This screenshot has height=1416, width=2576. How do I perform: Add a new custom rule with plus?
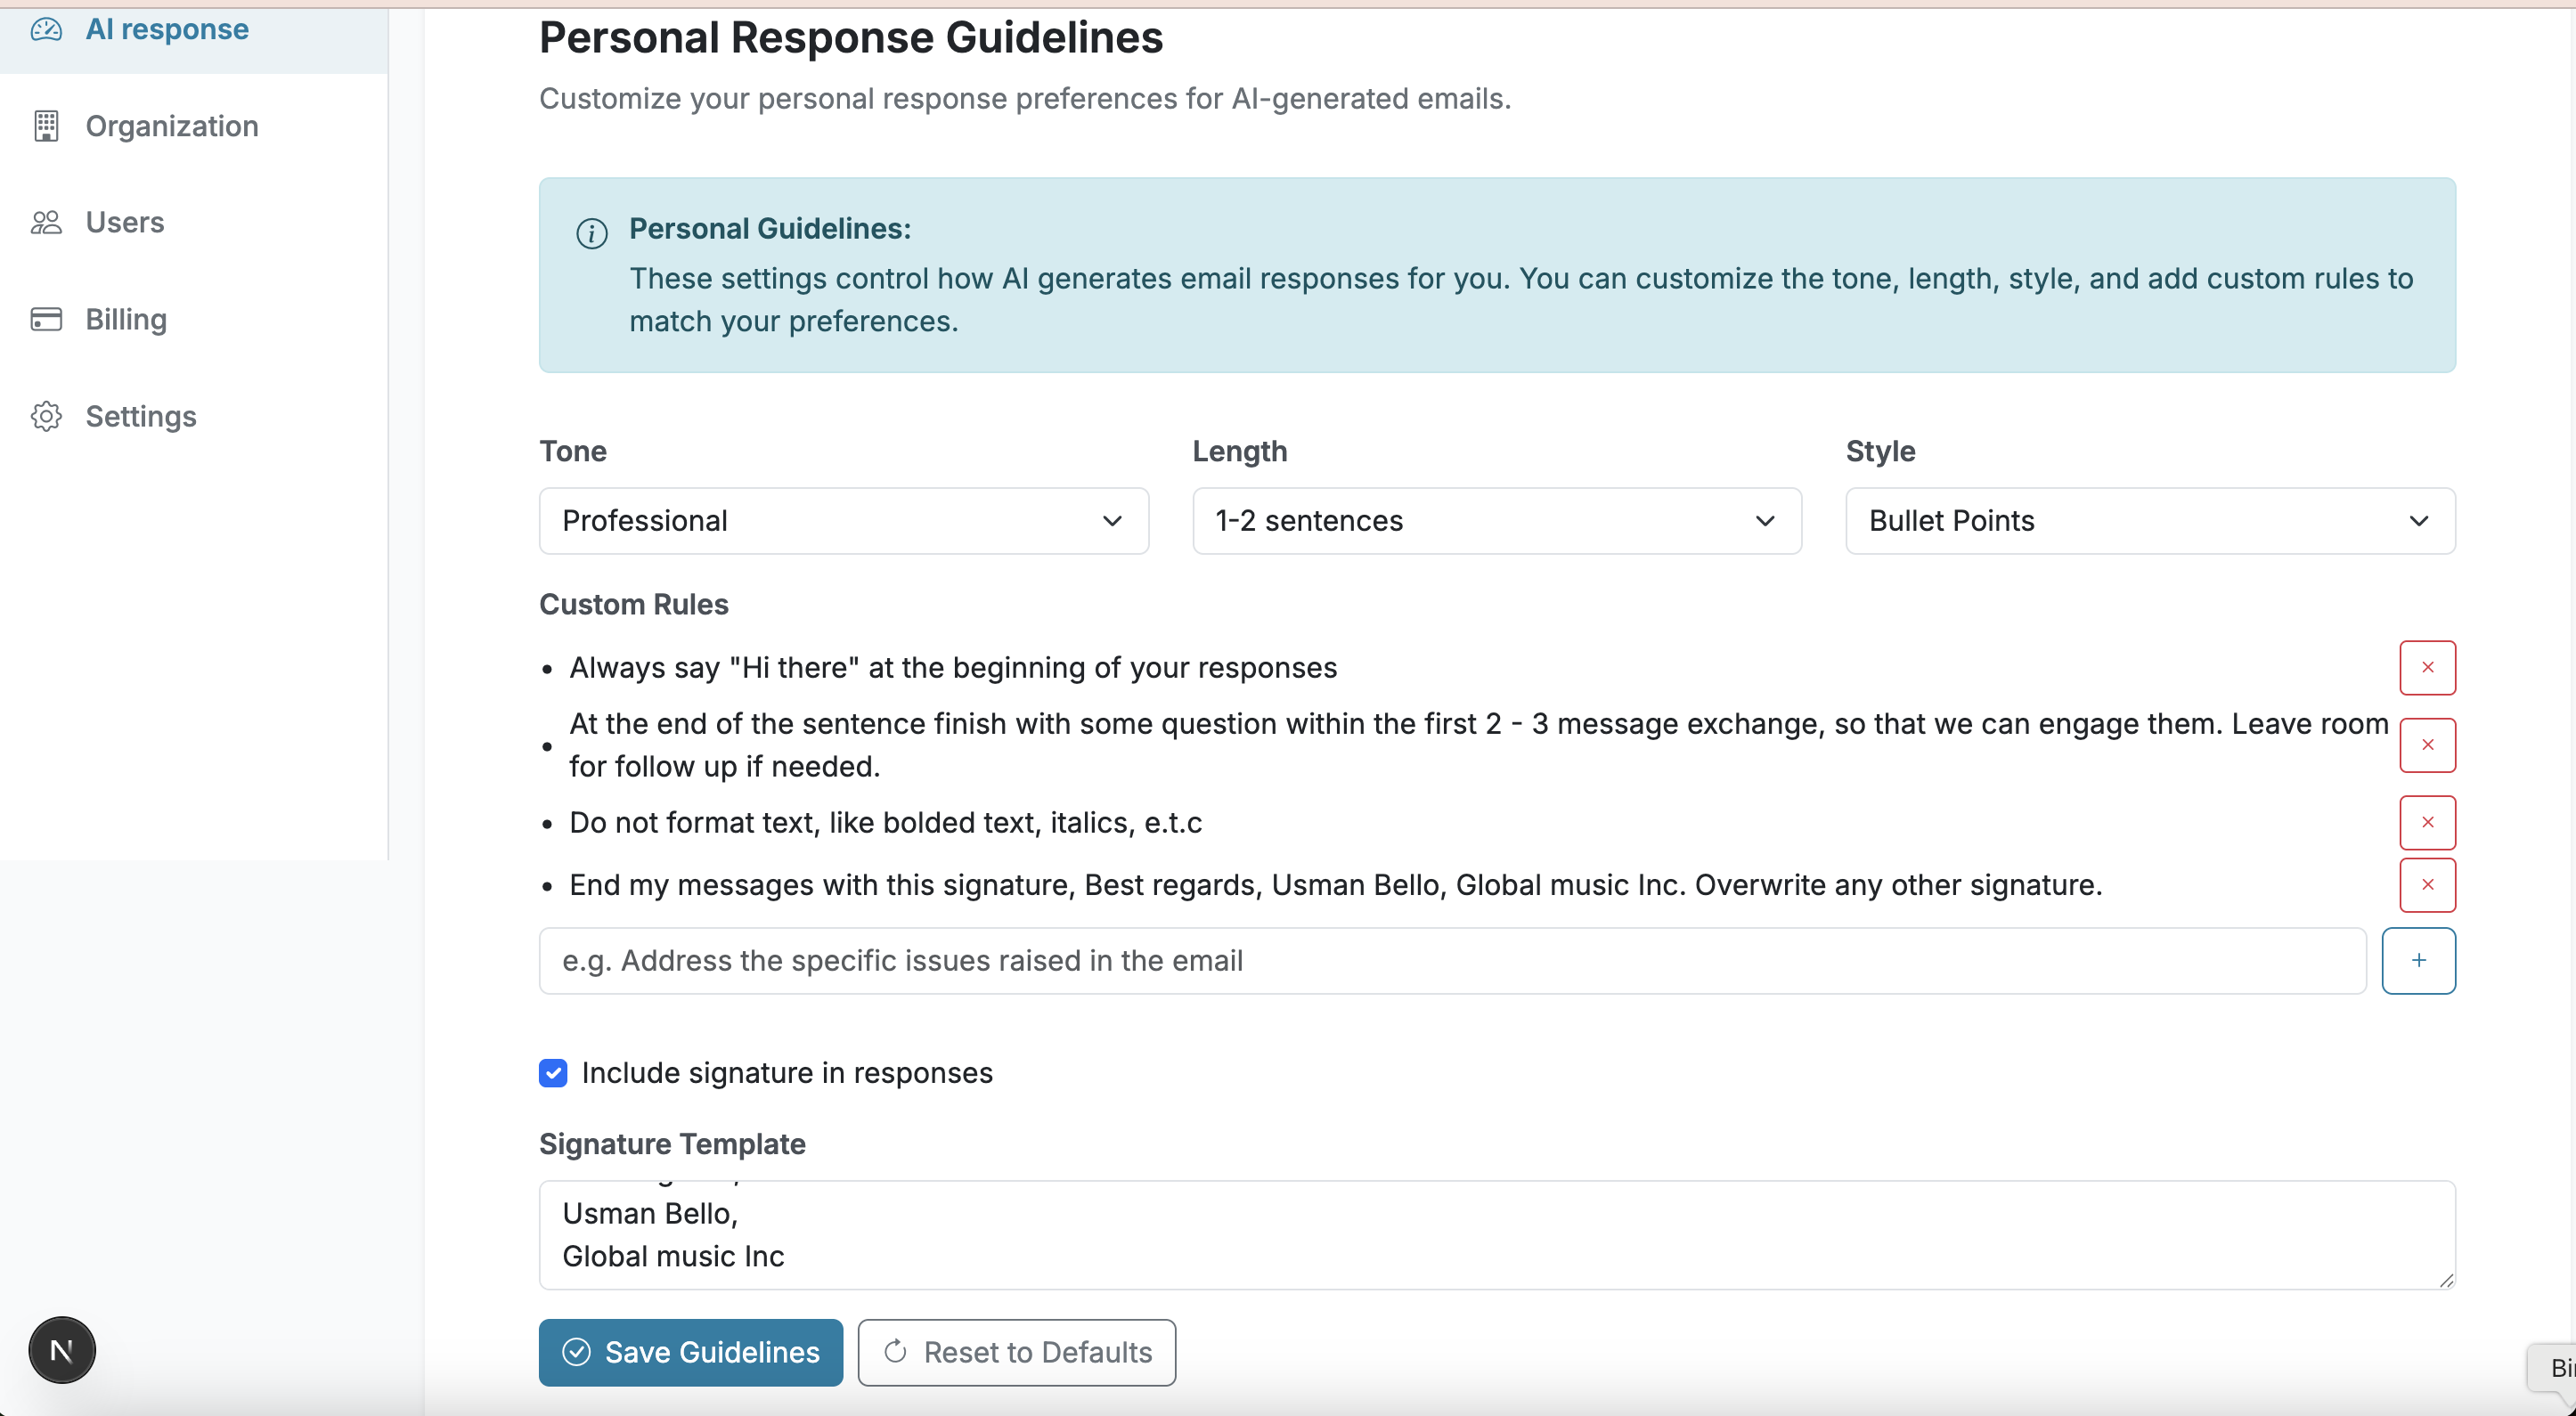(2419, 960)
